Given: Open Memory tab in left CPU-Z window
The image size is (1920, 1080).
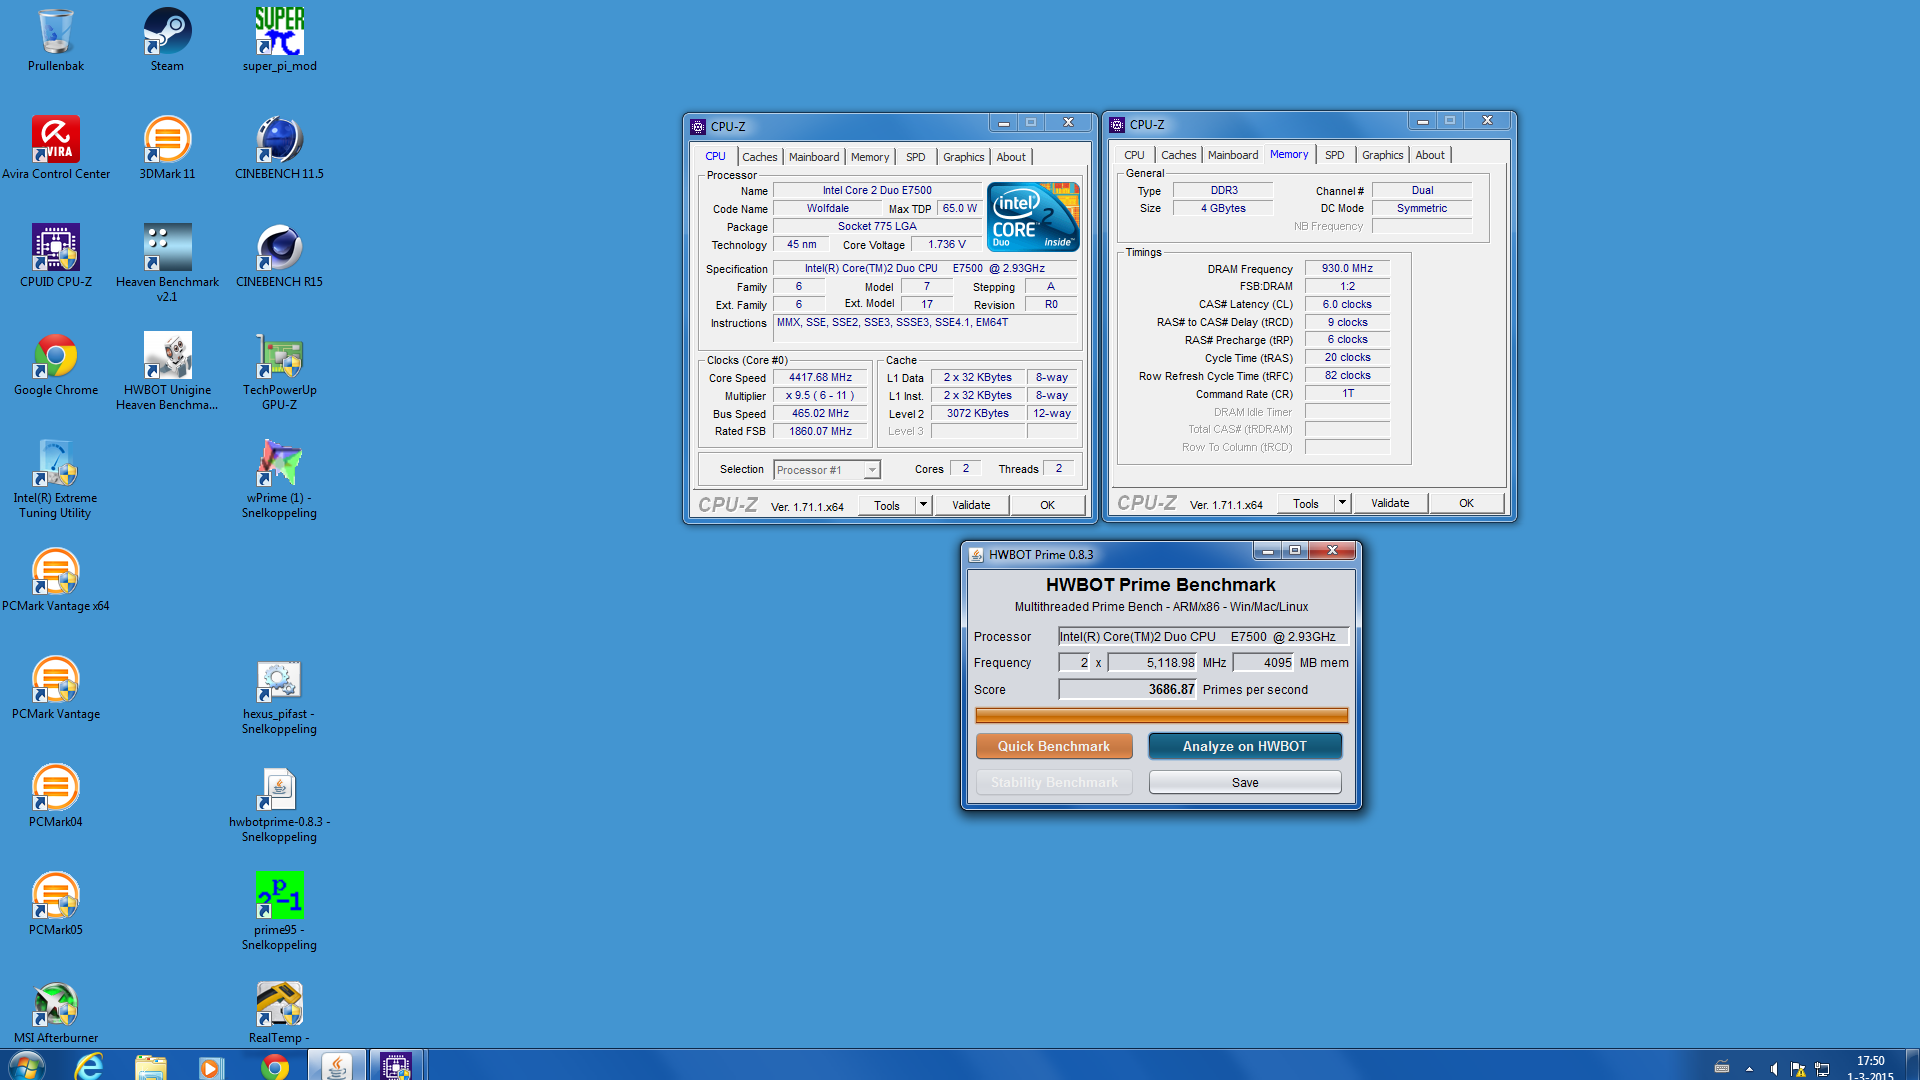Looking at the screenshot, I should tap(870, 157).
